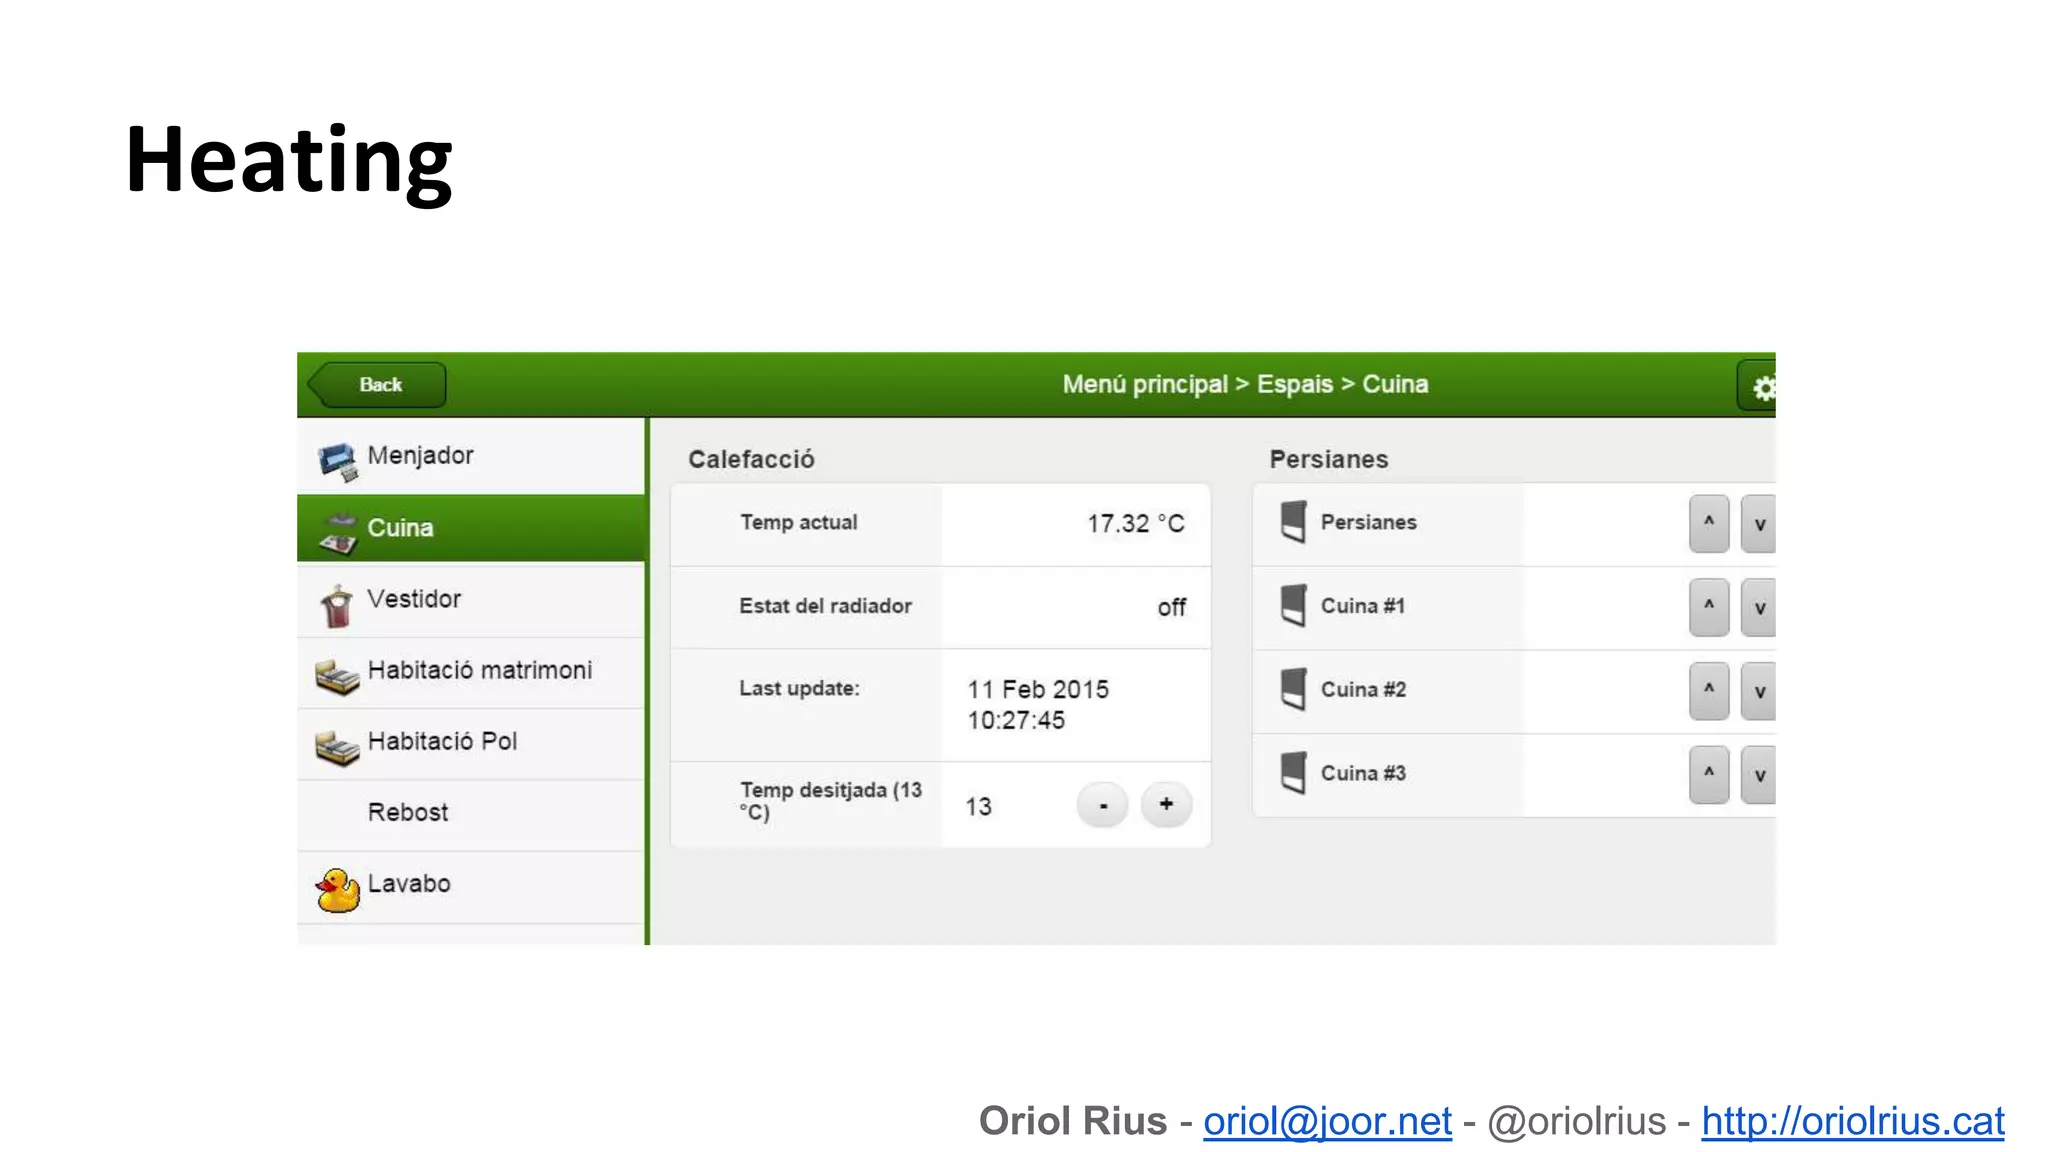Raise all Persianes with up arrow
Image resolution: width=2048 pixels, height=1152 pixels.
point(1709,523)
